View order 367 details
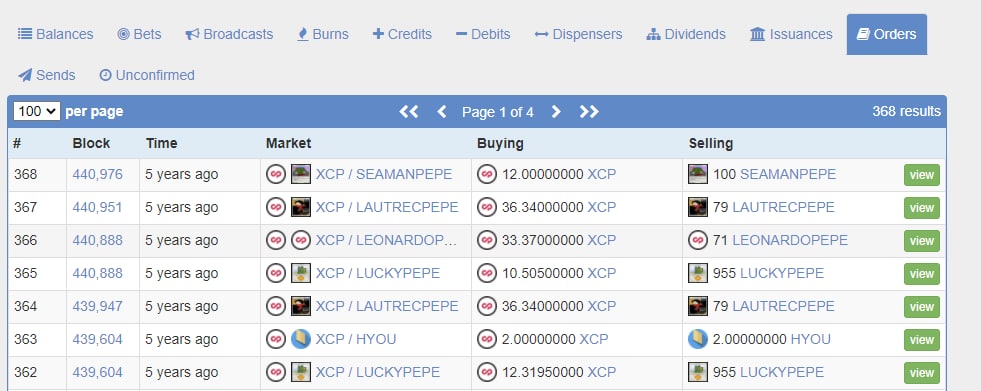 pyautogui.click(x=922, y=208)
